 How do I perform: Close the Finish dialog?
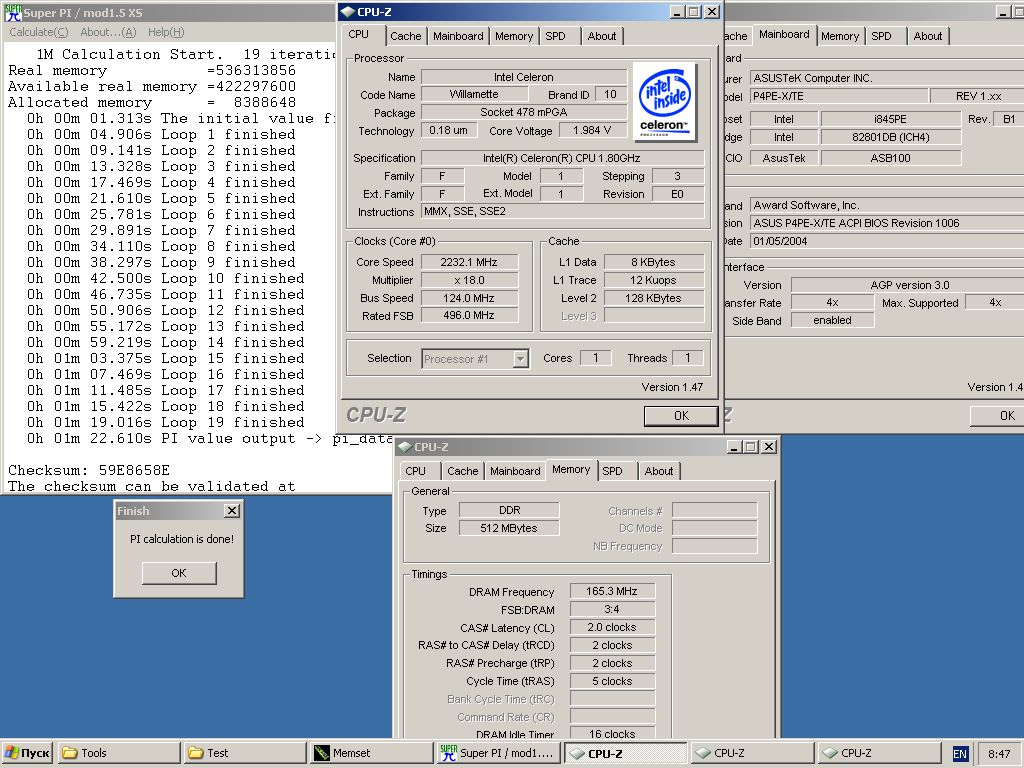[232, 511]
